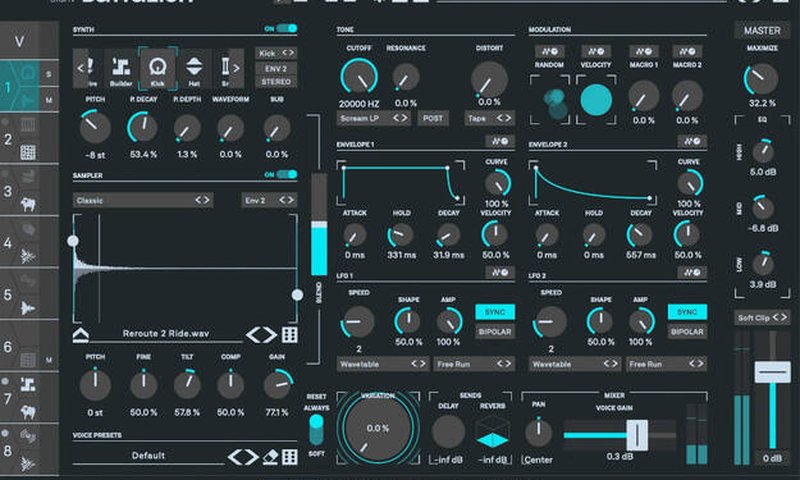Screen dimensions: 800x480
Task: Toggle LFO 1 SYNC button
Action: (x=495, y=312)
